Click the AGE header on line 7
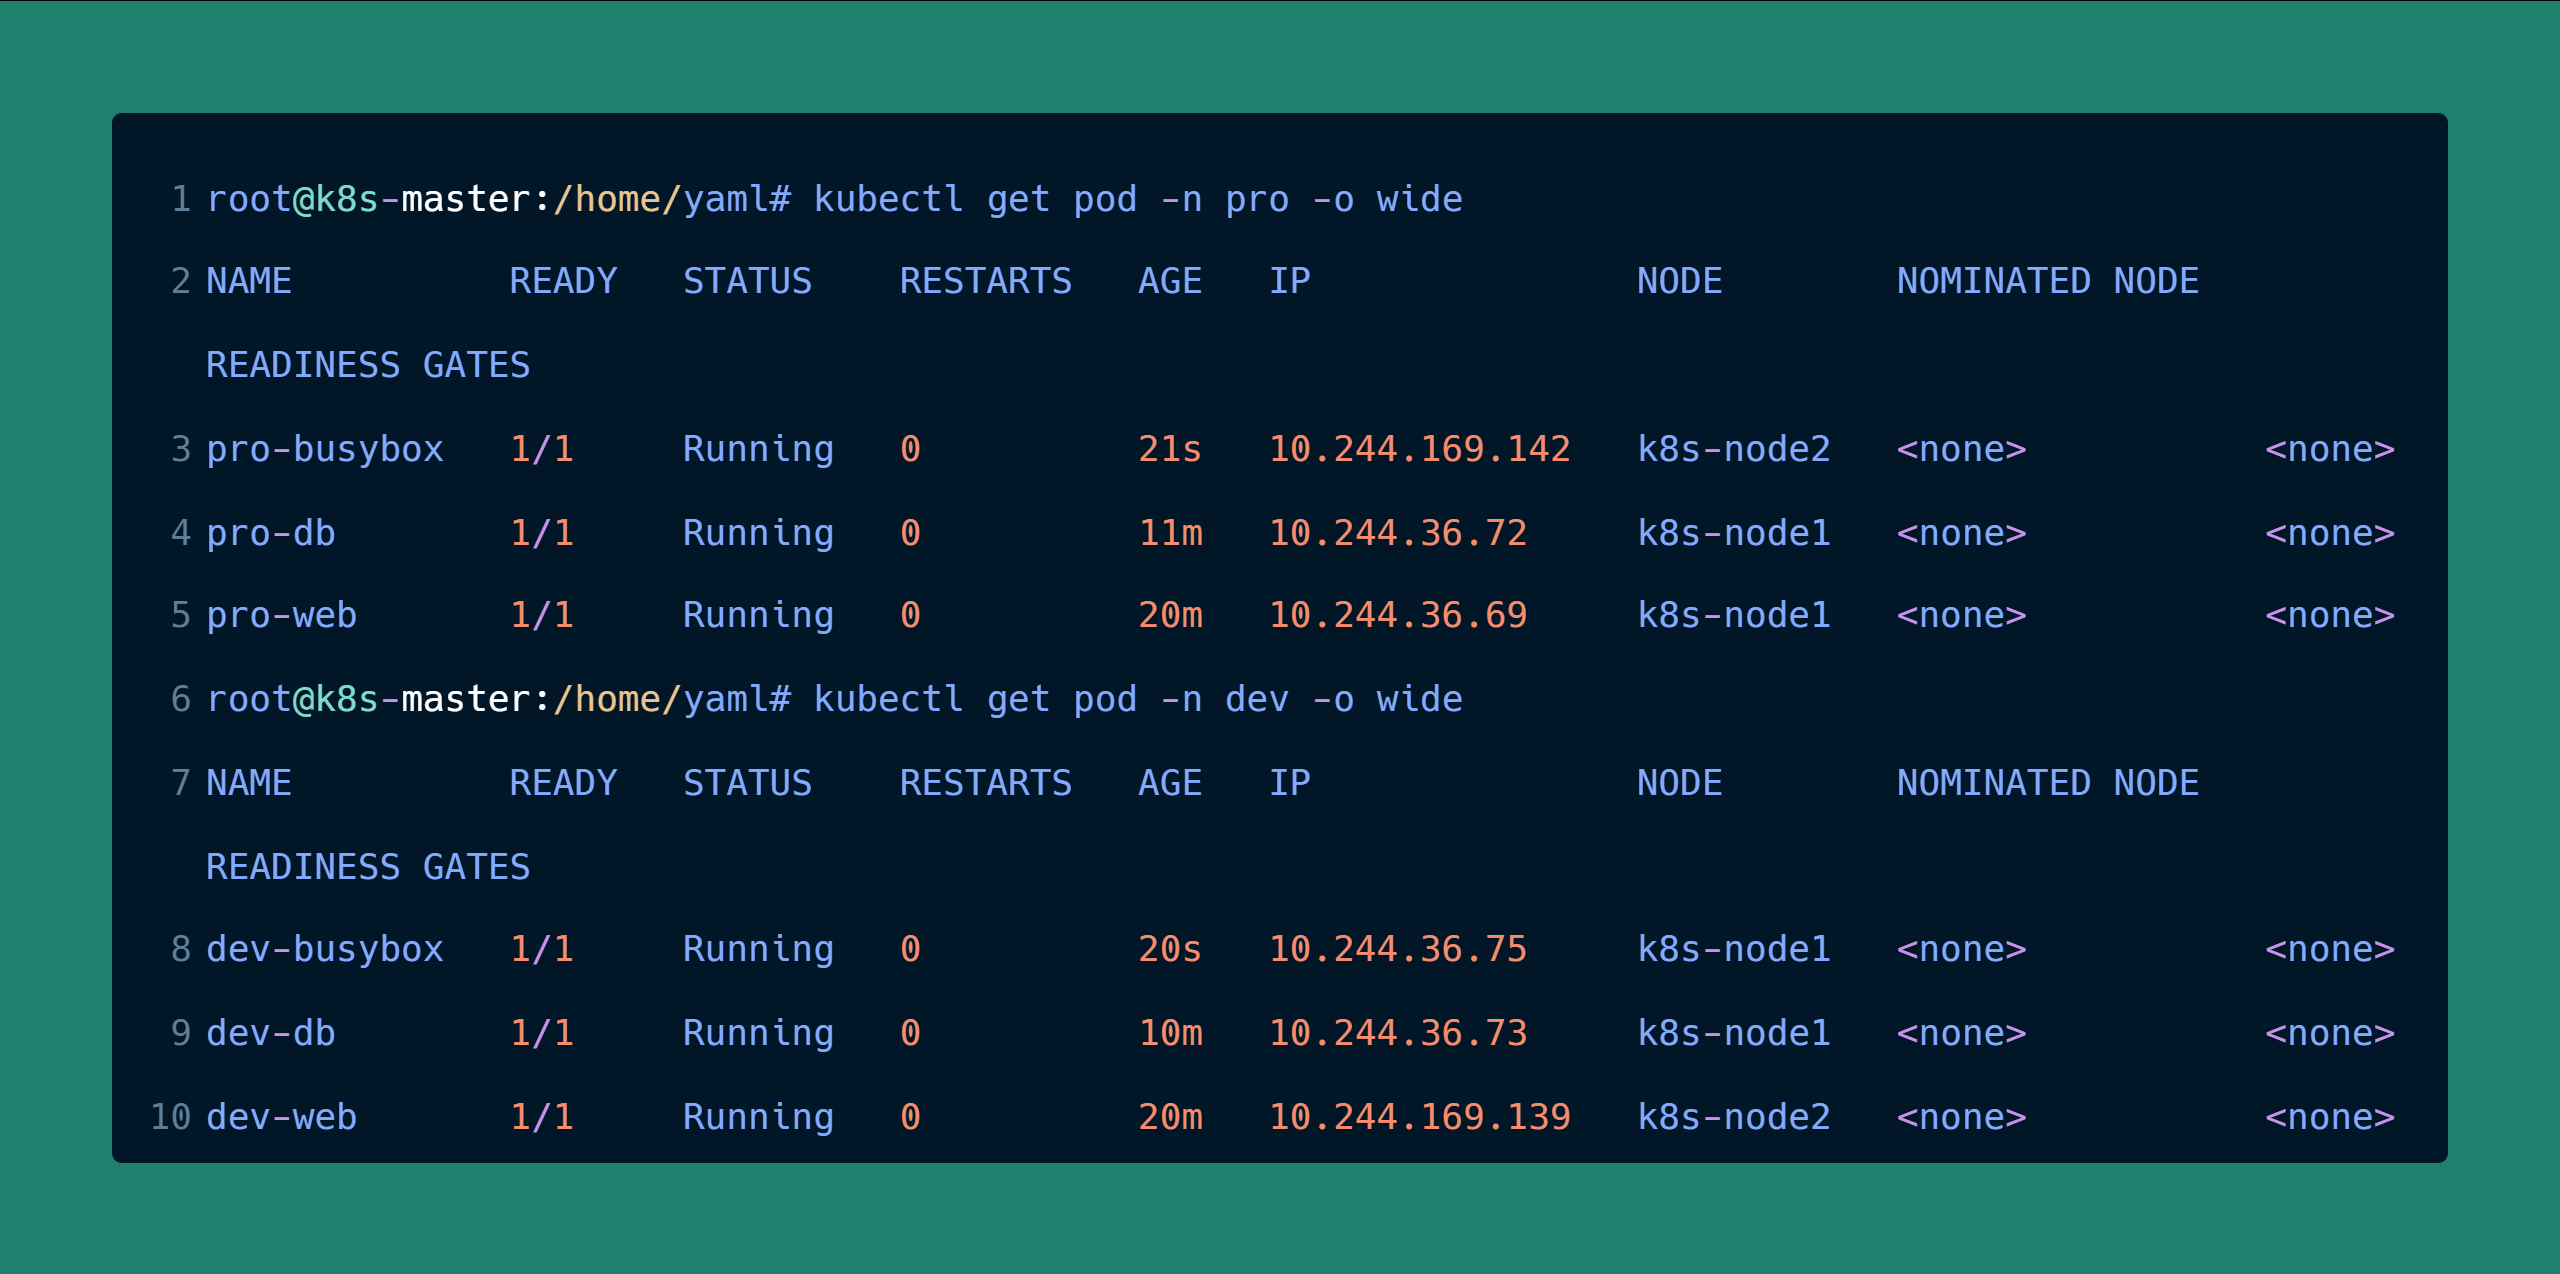Screen dimensions: 2560x1274 tap(1170, 783)
